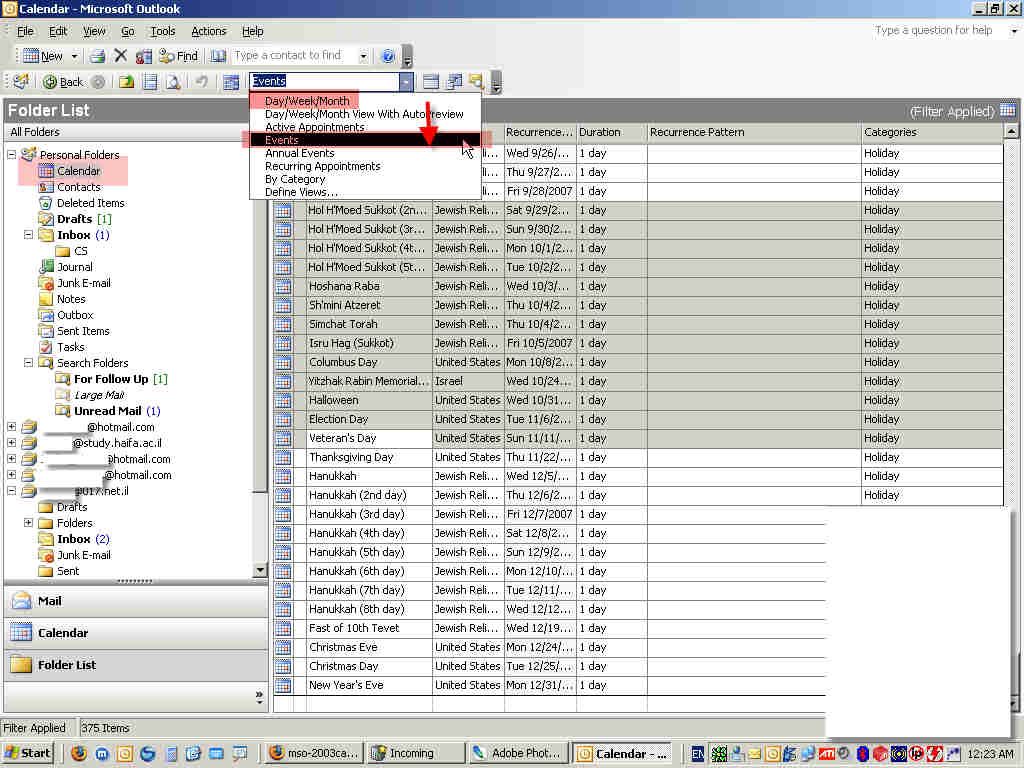Click the events list scroll up arrow

click(1011, 132)
